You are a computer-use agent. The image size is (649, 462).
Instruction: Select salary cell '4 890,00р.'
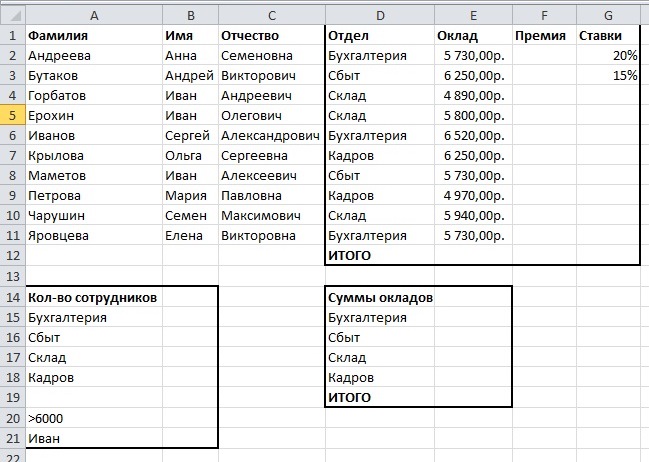point(474,96)
